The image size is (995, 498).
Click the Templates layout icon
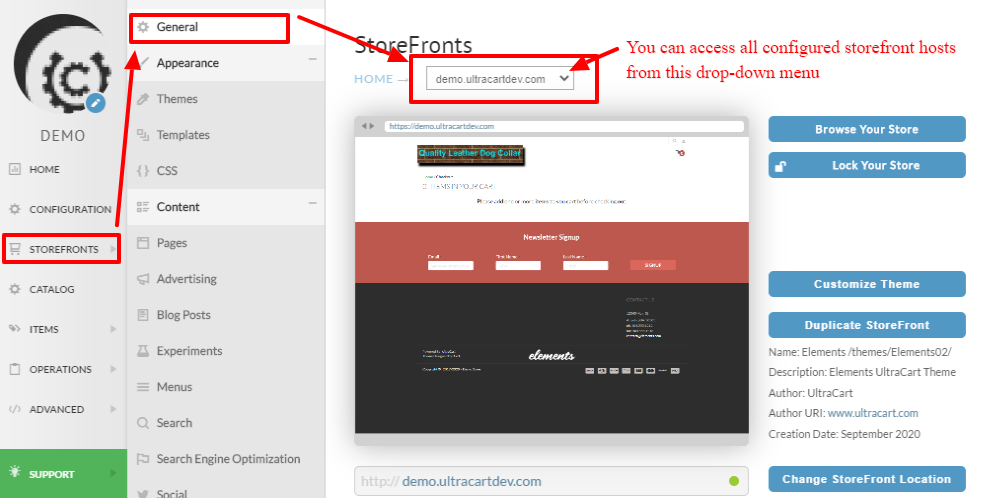click(143, 134)
